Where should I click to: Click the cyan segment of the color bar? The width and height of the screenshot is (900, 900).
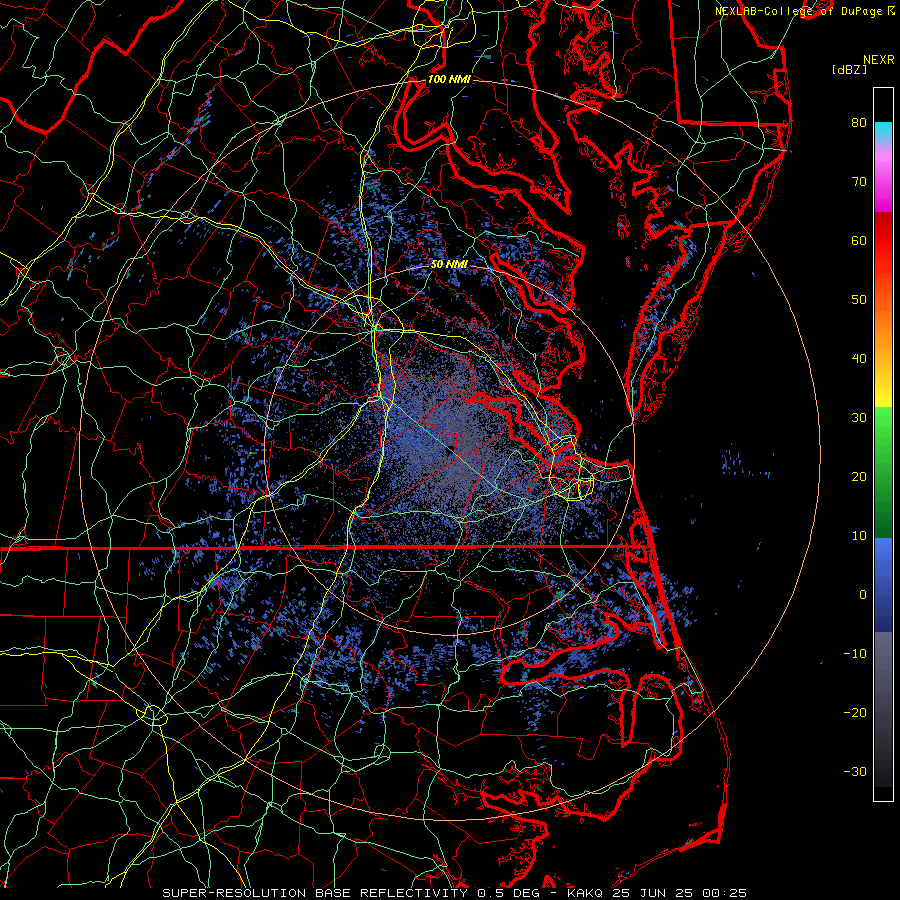883,132
